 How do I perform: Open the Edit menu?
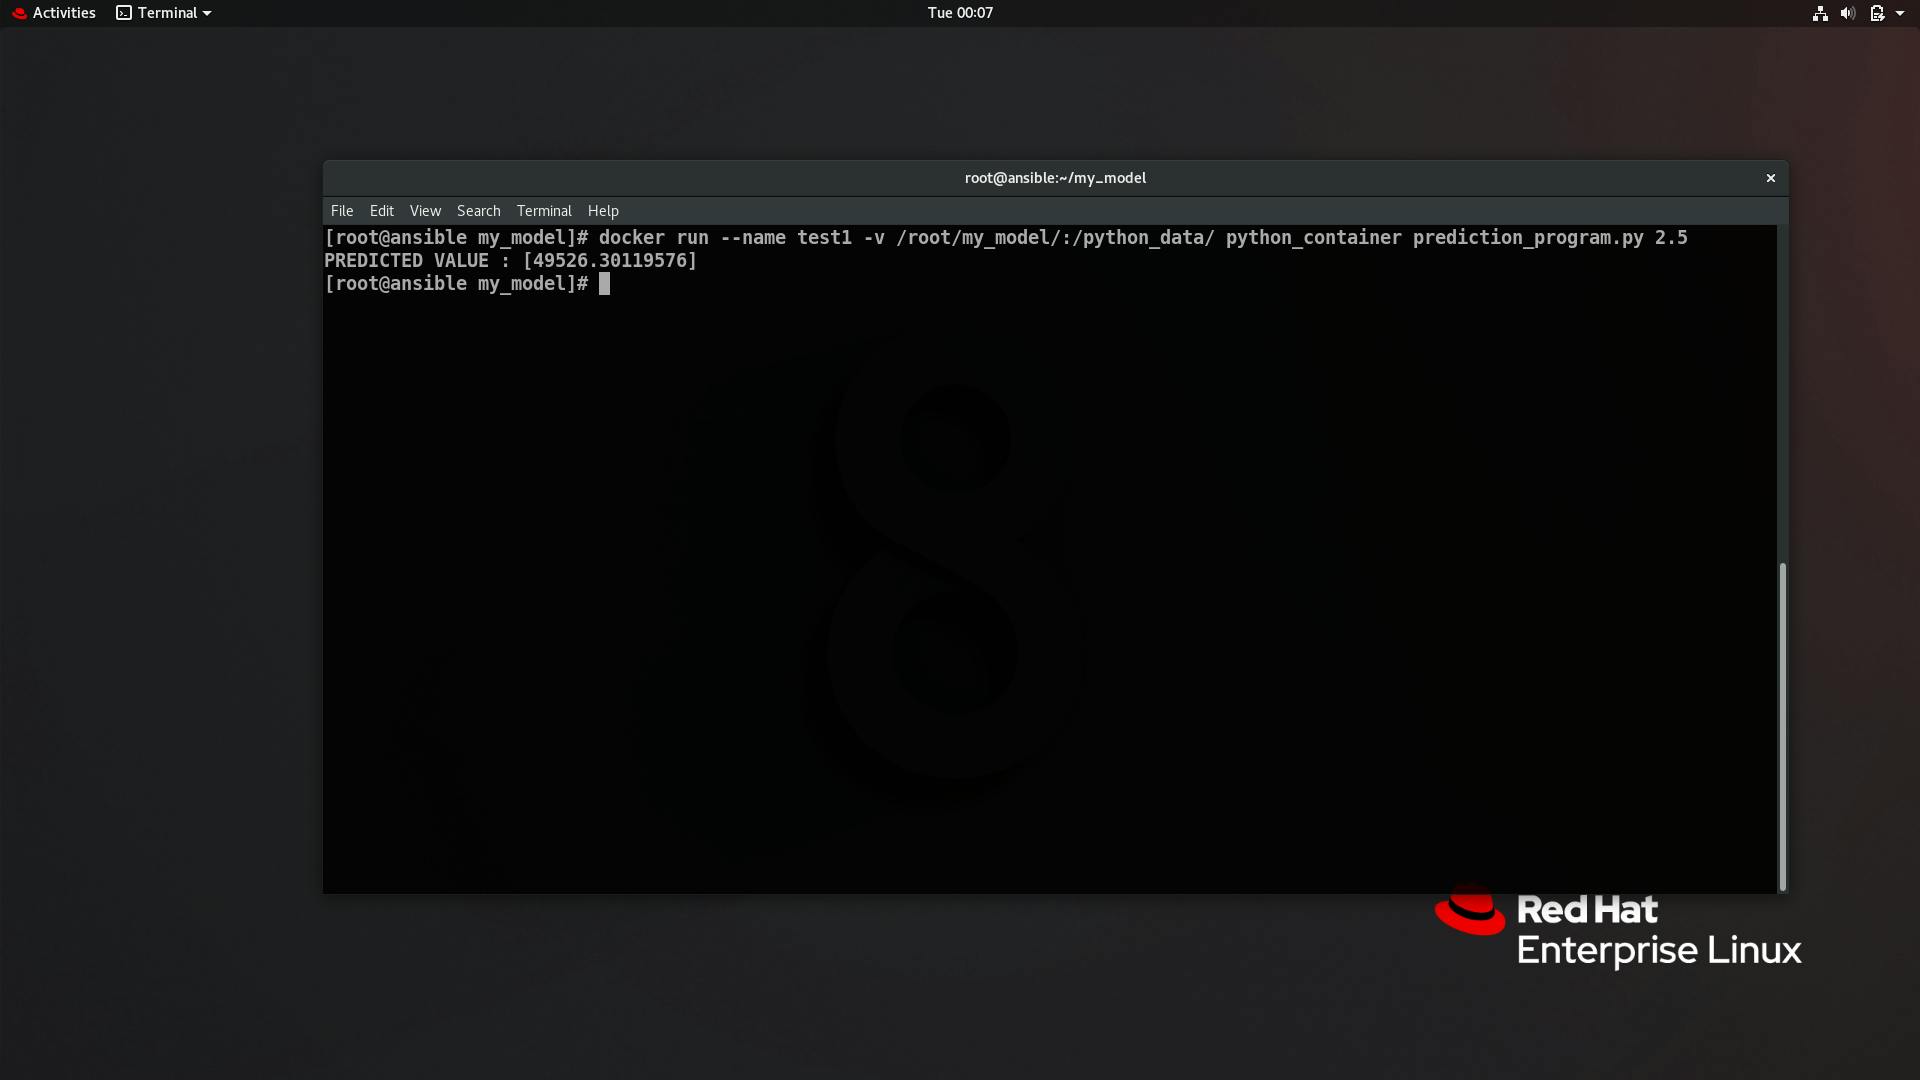[381, 211]
